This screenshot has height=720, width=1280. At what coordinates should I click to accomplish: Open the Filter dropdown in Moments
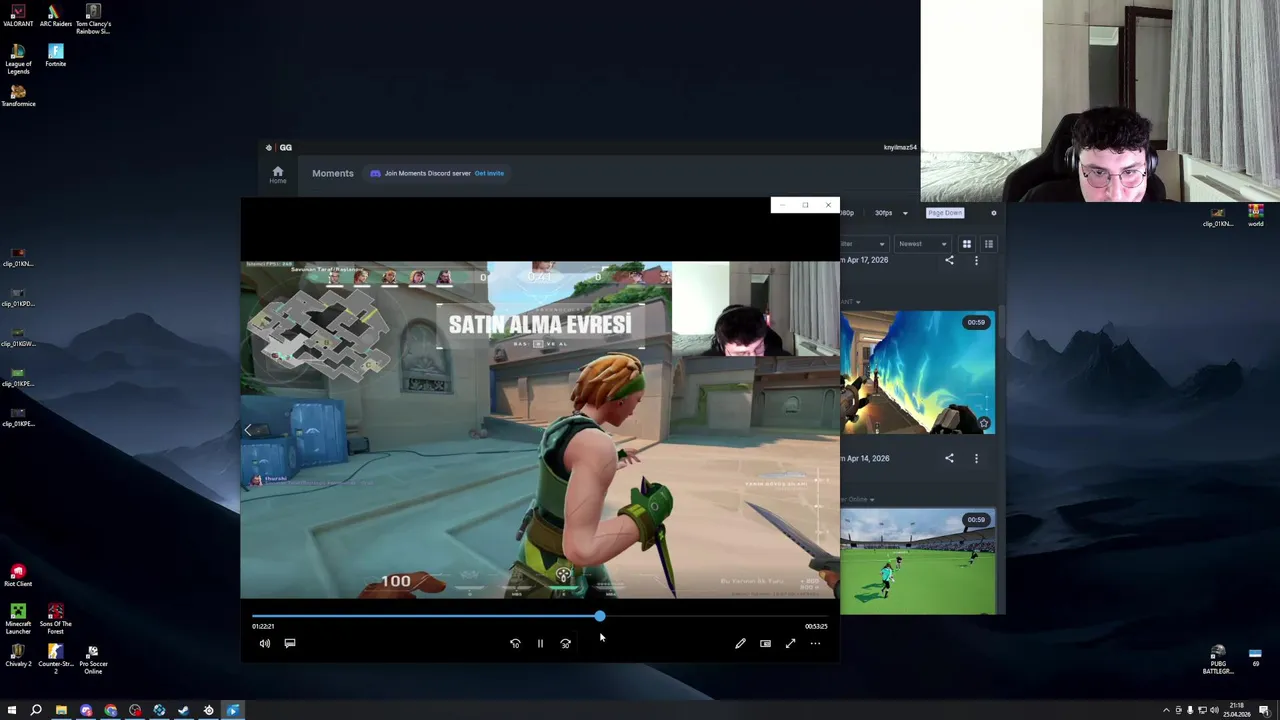pos(864,244)
